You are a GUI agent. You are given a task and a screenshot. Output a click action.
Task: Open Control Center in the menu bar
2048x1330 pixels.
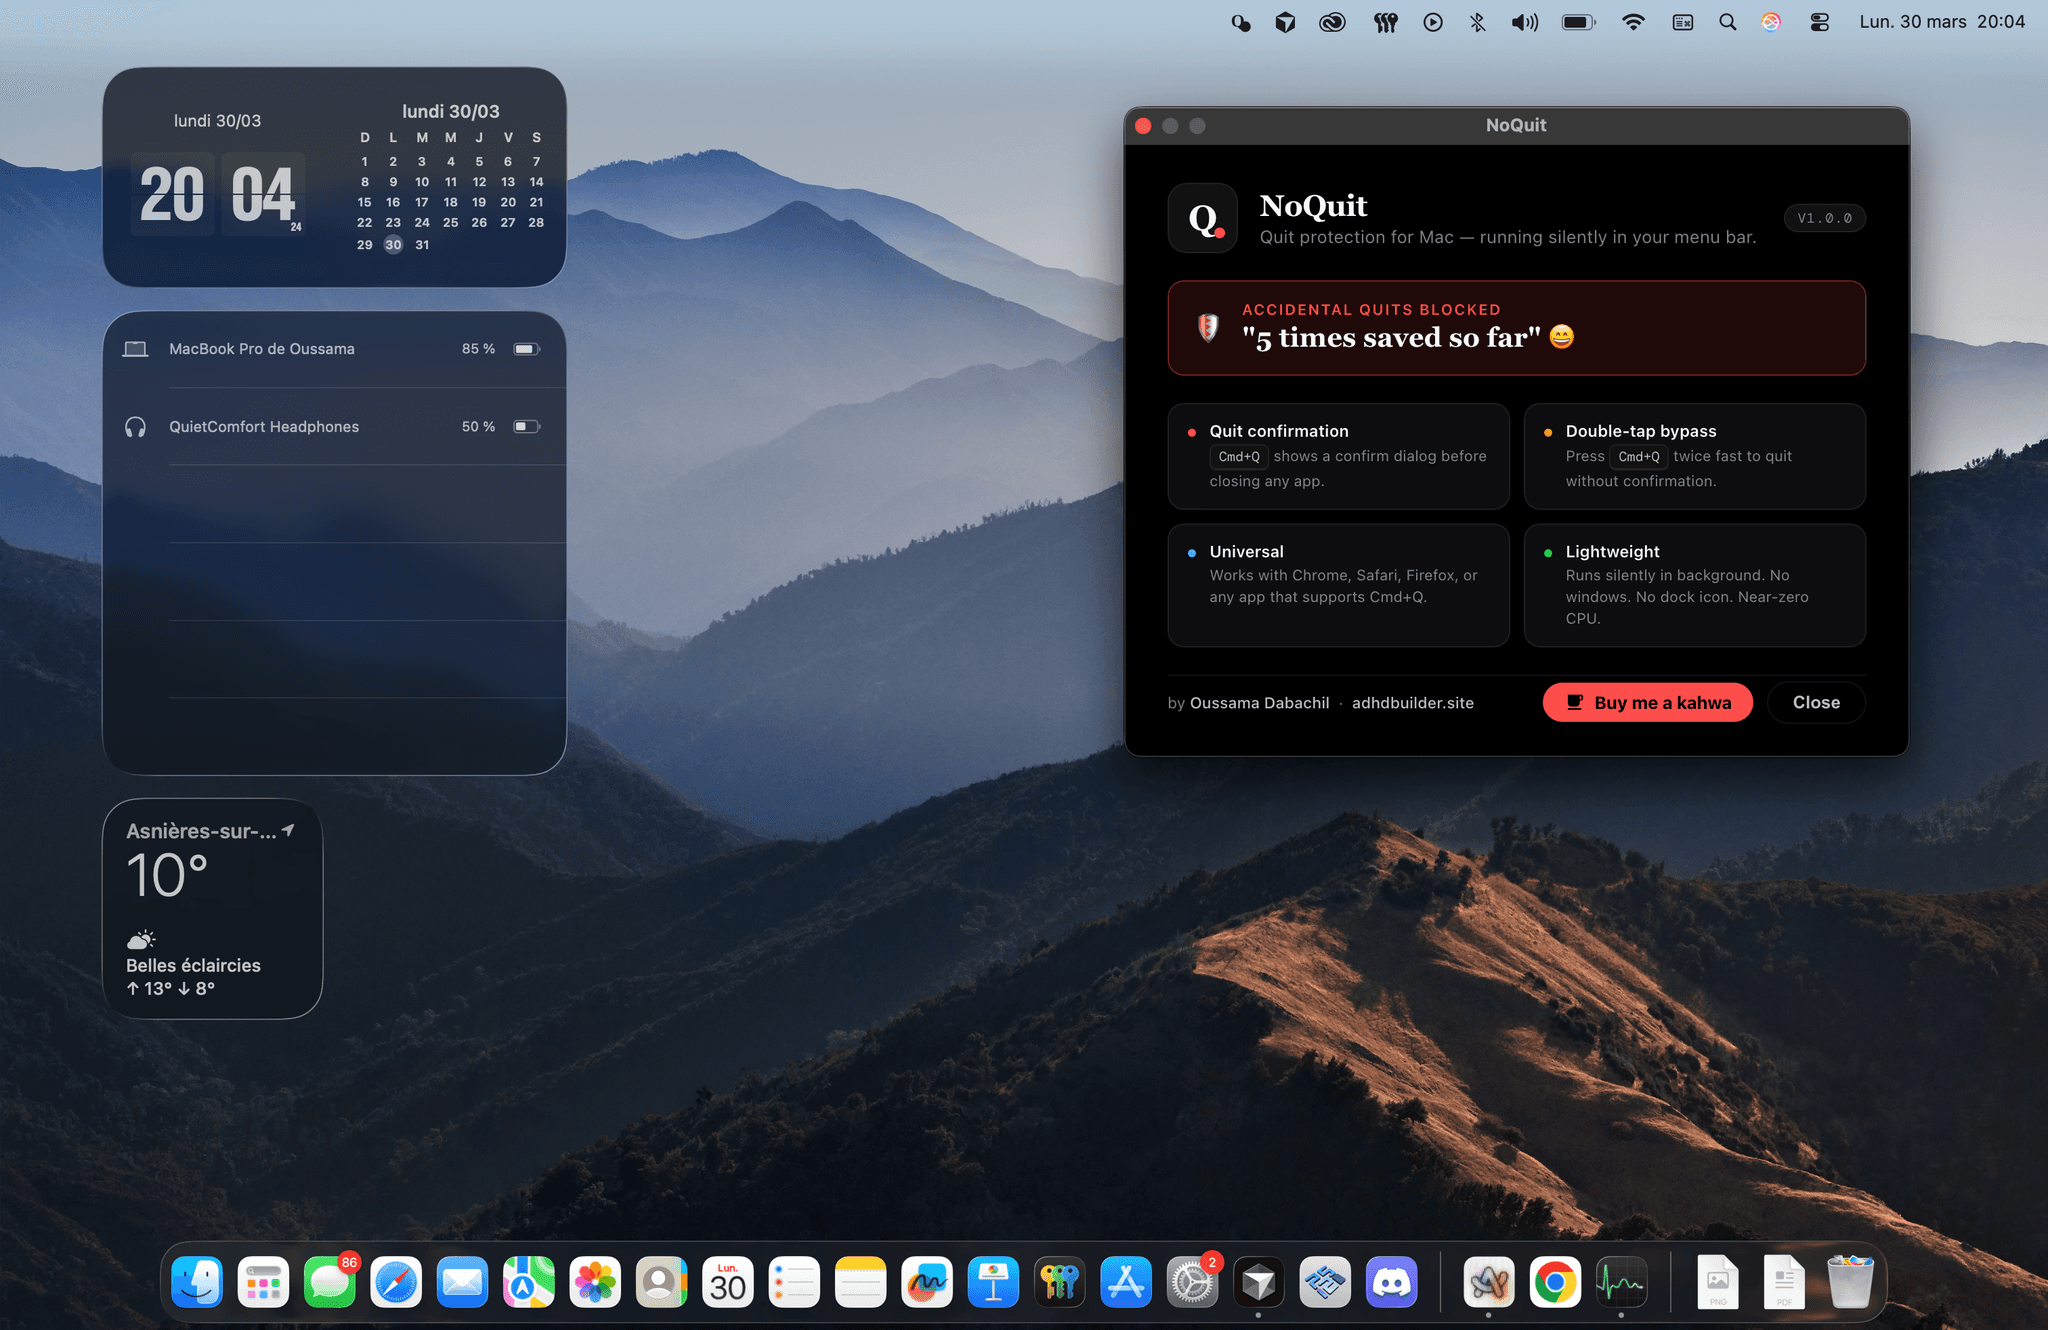pos(1819,21)
